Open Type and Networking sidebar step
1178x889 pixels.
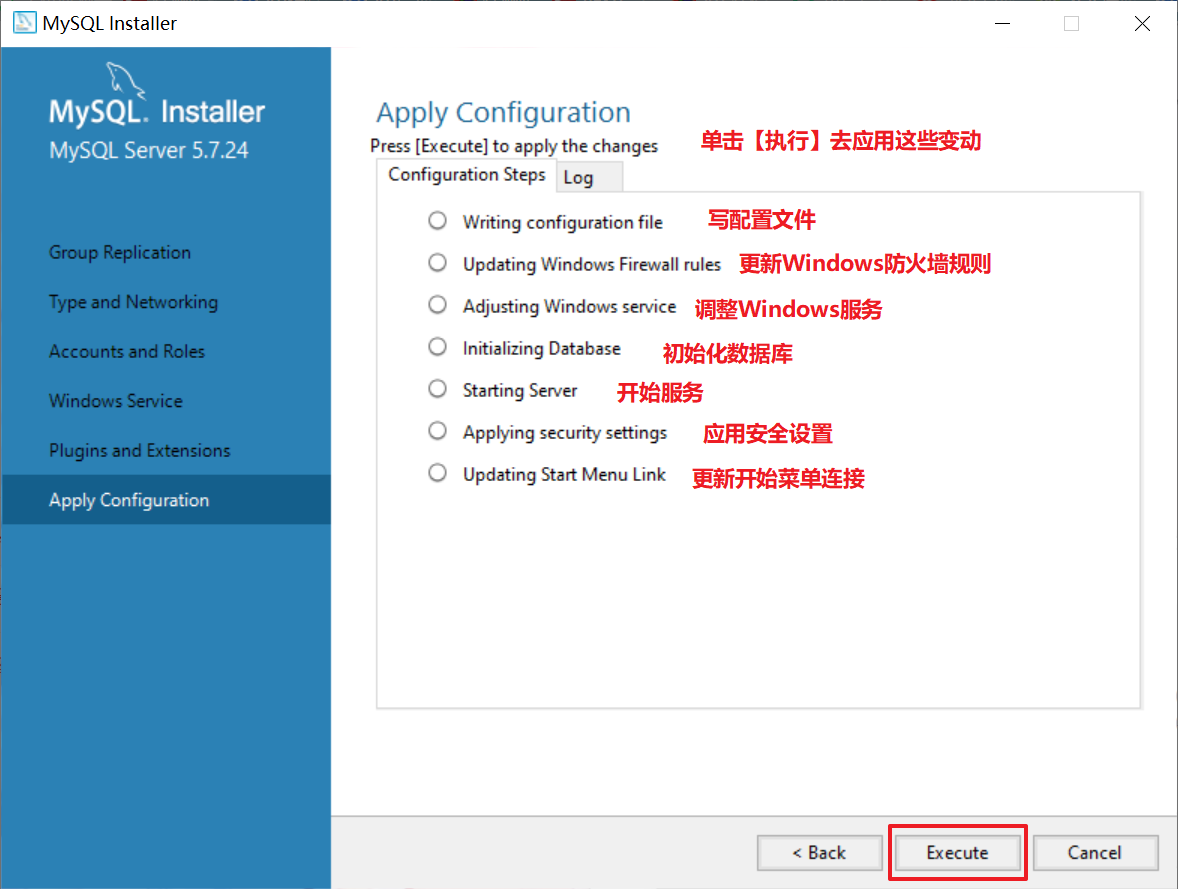pyautogui.click(x=134, y=302)
